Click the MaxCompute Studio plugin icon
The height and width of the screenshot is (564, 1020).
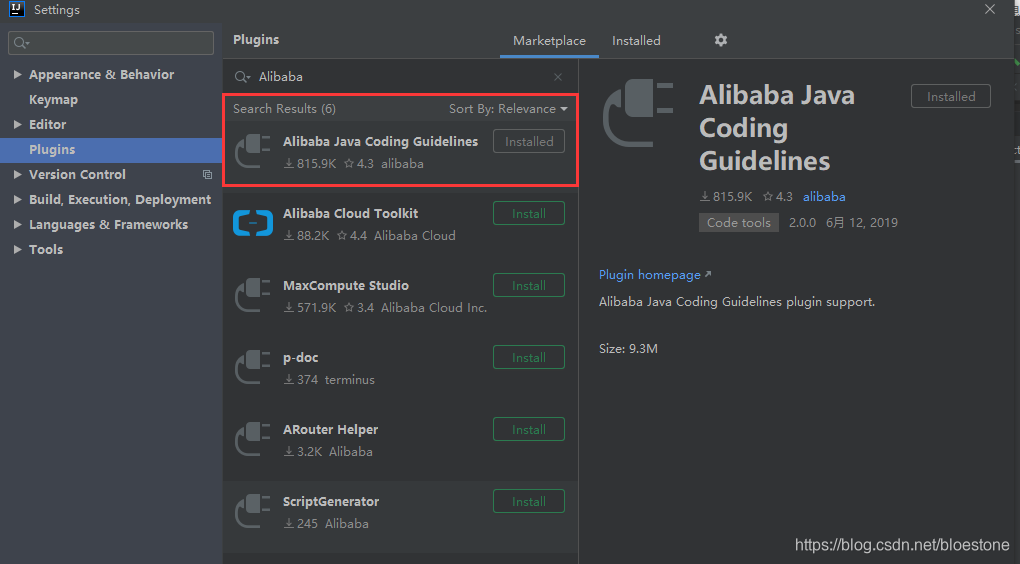click(253, 295)
